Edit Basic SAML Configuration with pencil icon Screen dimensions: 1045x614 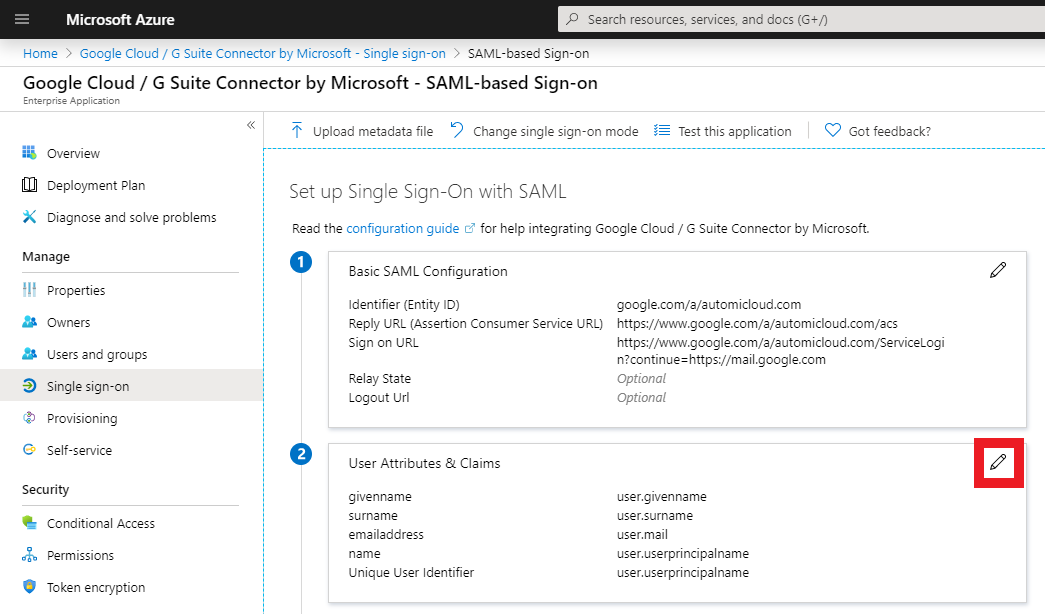coord(997,270)
